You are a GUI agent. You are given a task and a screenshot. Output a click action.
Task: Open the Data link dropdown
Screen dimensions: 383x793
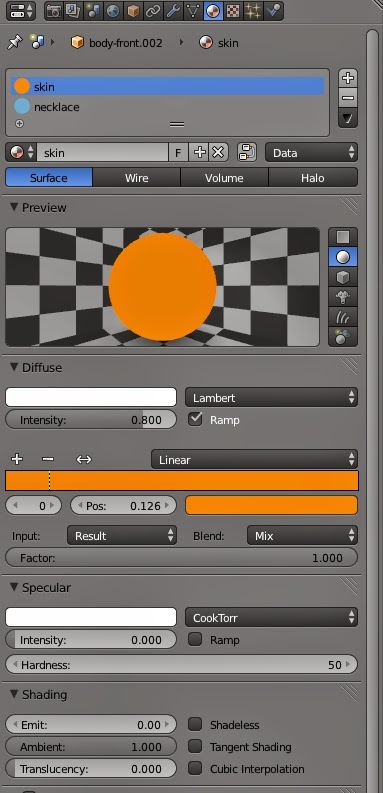pos(311,152)
